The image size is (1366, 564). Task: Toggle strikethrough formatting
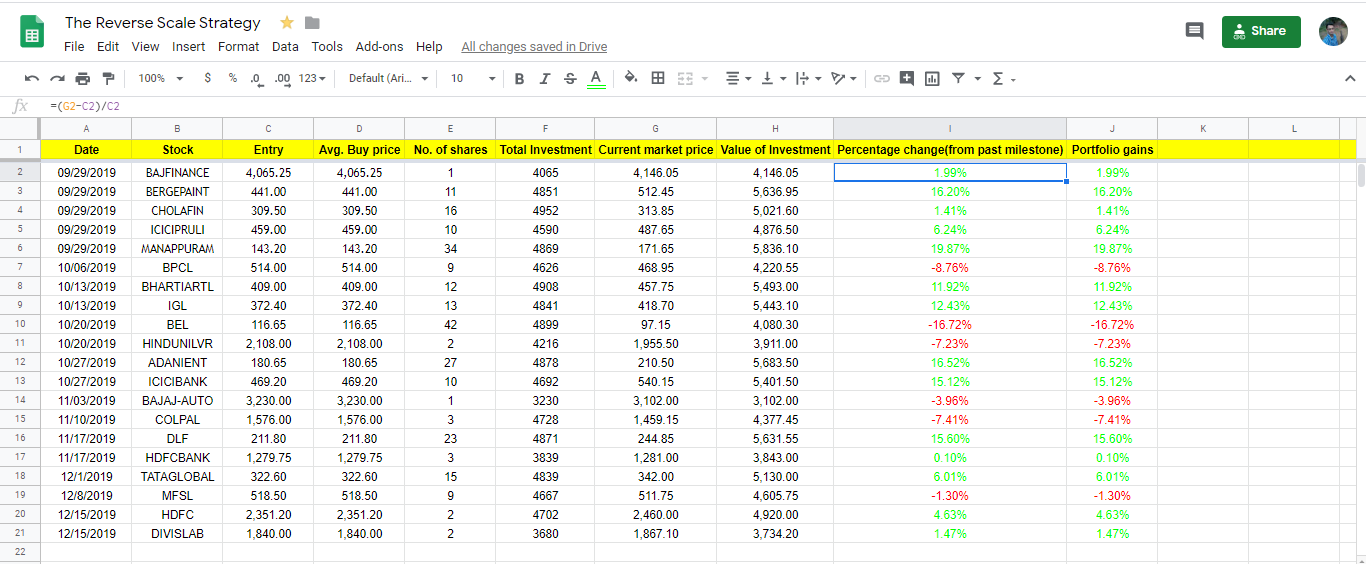[x=570, y=78]
